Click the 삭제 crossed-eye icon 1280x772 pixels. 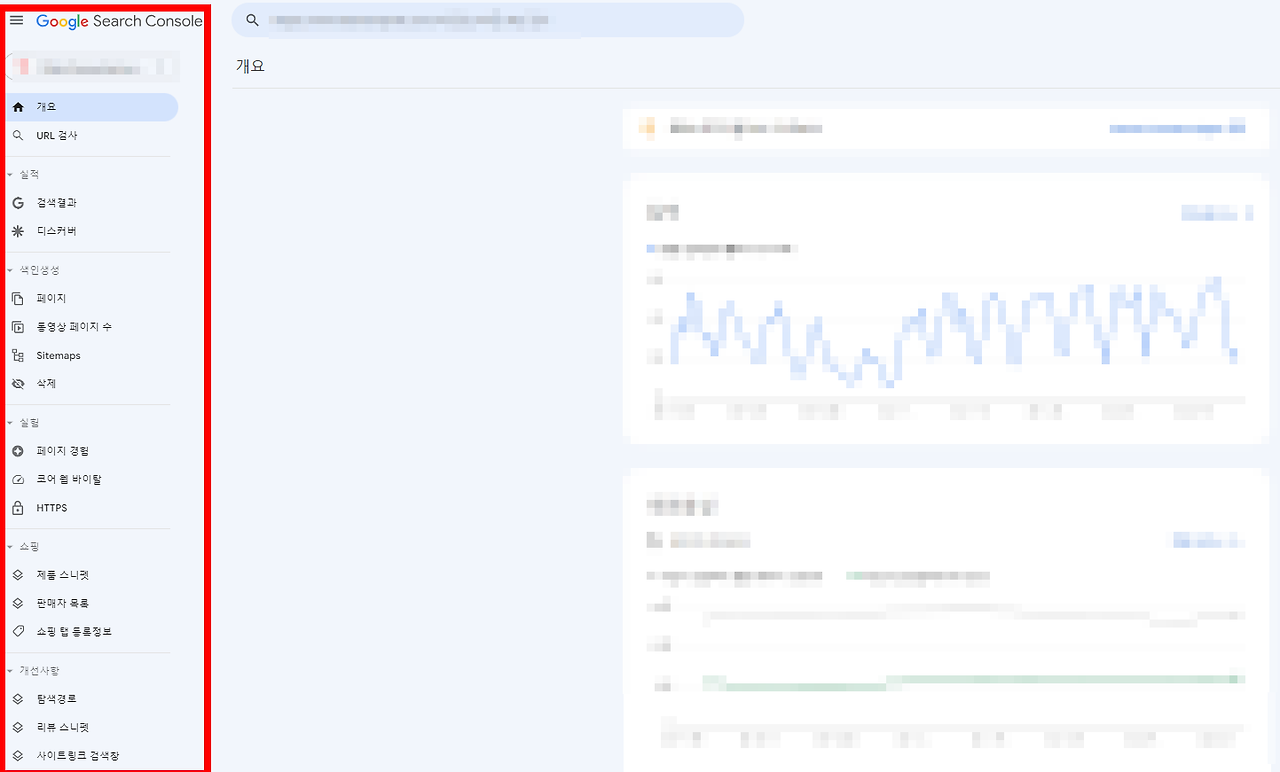click(18, 384)
